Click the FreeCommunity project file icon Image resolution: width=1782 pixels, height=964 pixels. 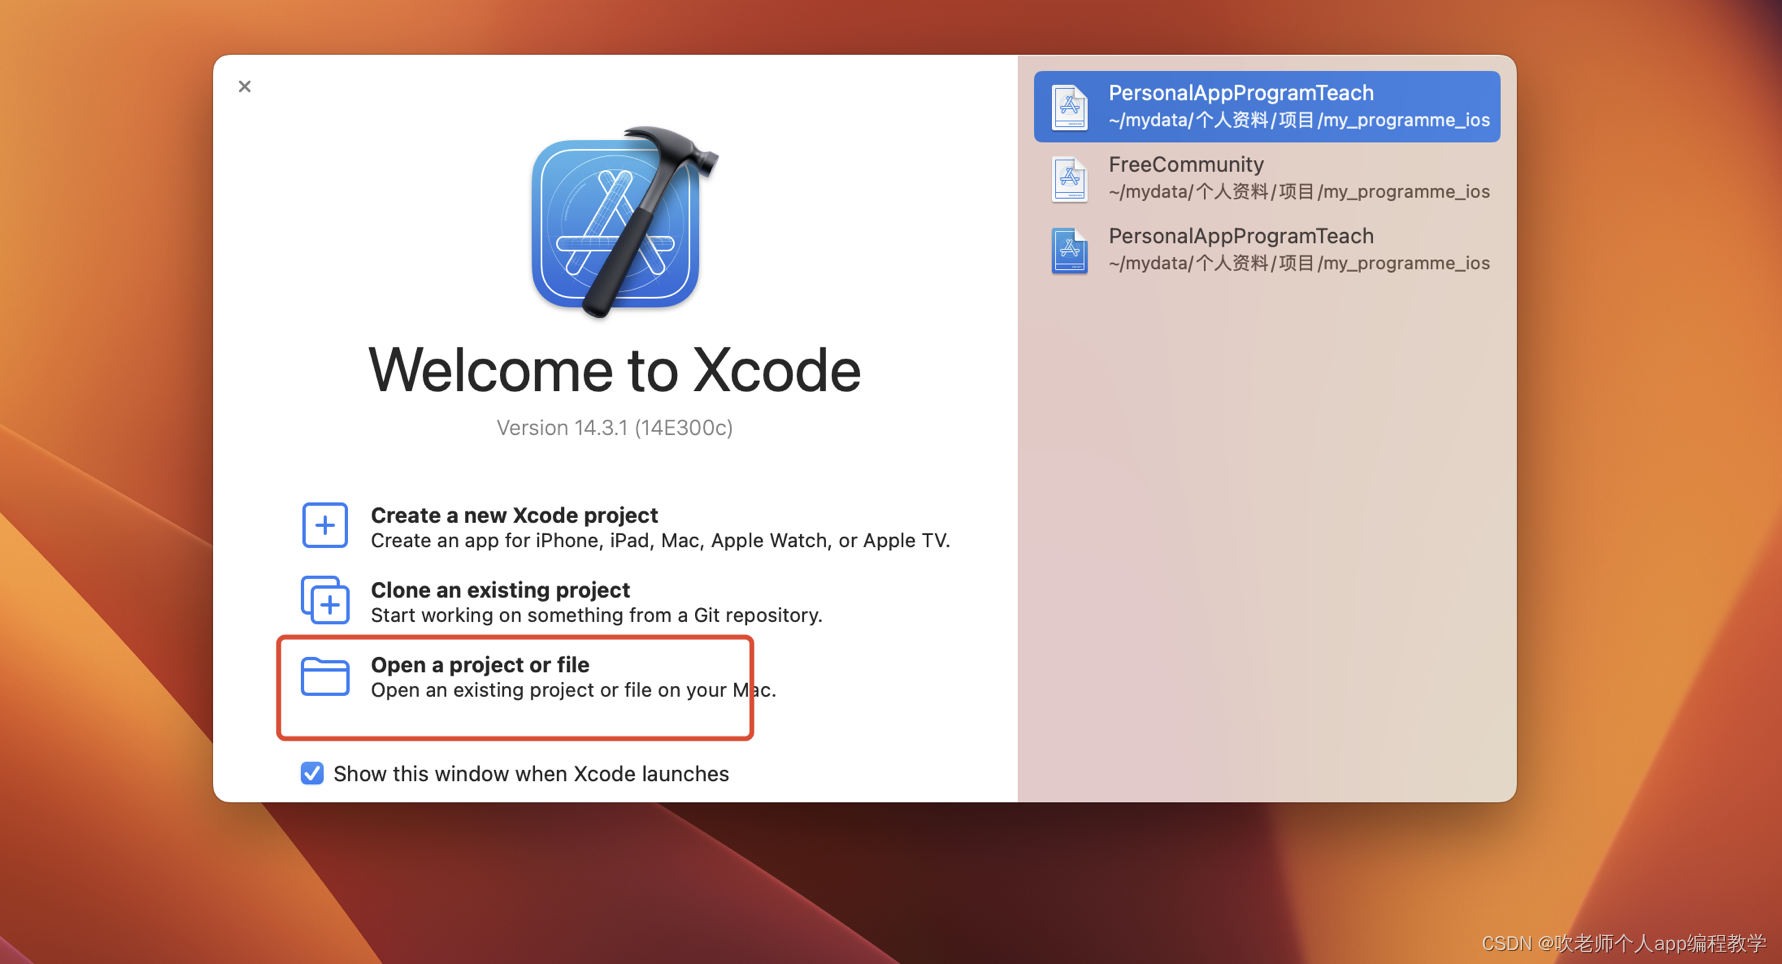point(1069,179)
